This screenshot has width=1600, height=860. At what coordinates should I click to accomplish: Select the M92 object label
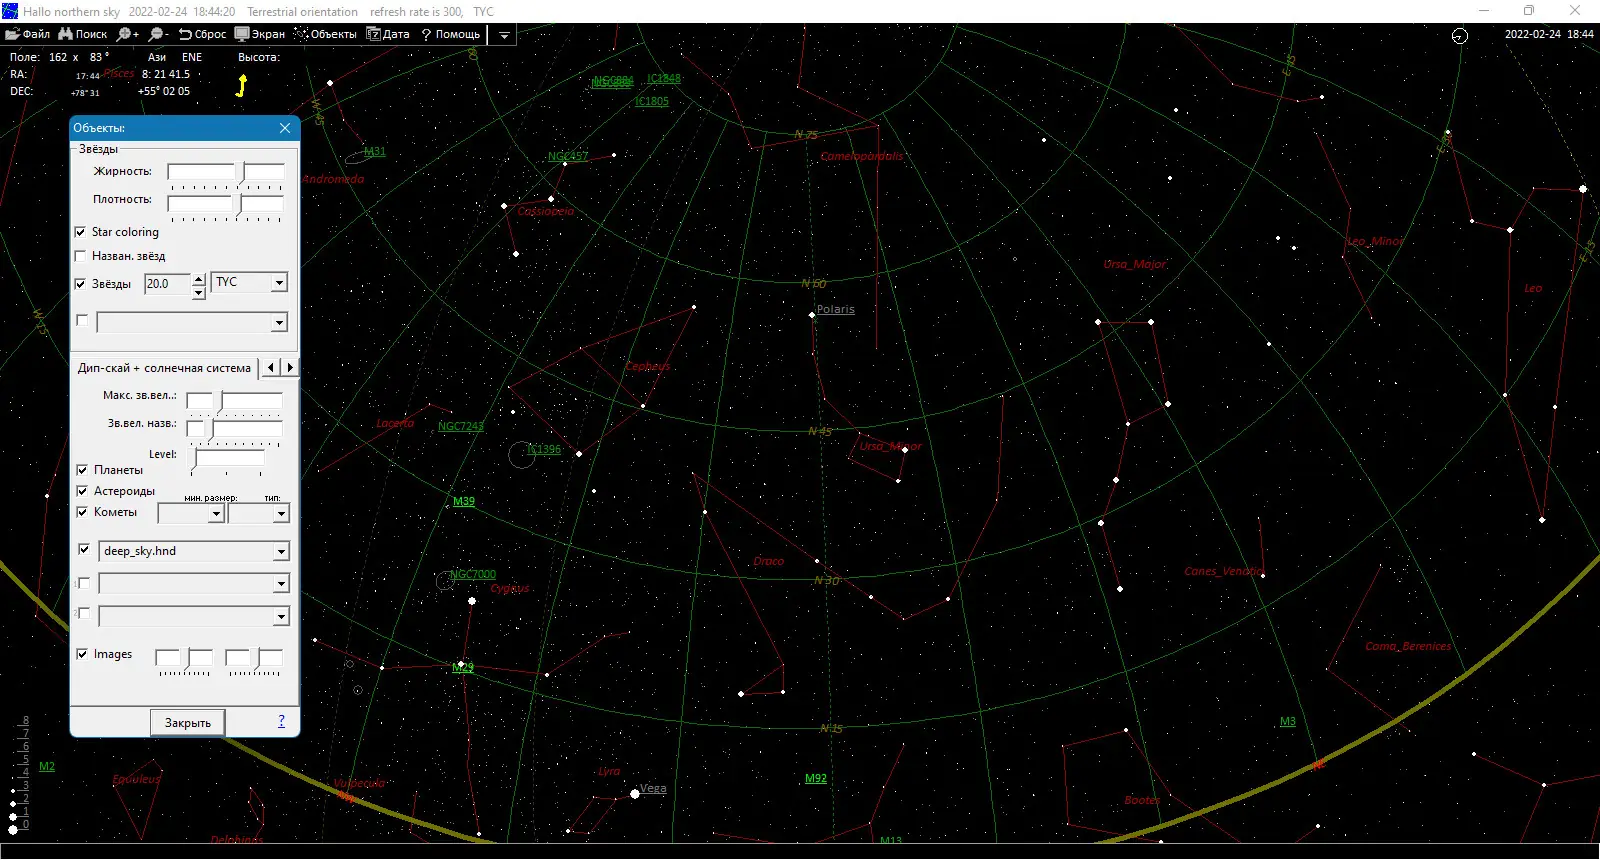pyautogui.click(x=816, y=779)
